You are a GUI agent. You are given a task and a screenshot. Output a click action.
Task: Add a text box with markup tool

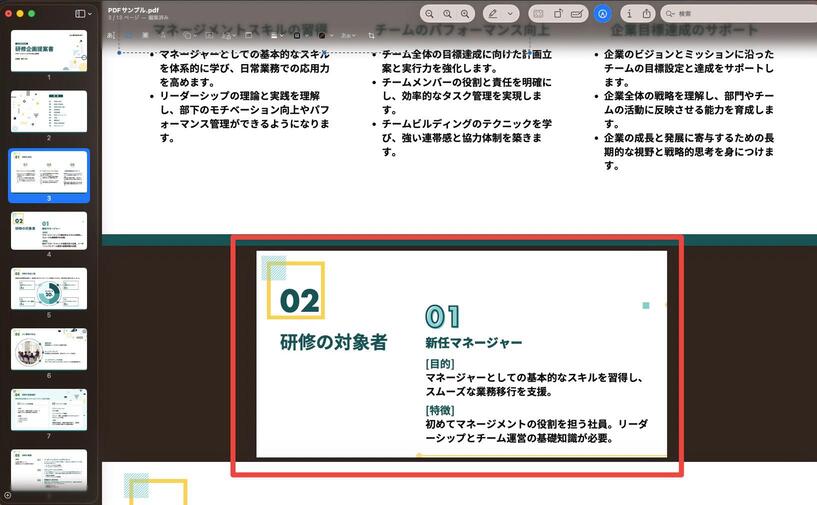pyautogui.click(x=209, y=35)
